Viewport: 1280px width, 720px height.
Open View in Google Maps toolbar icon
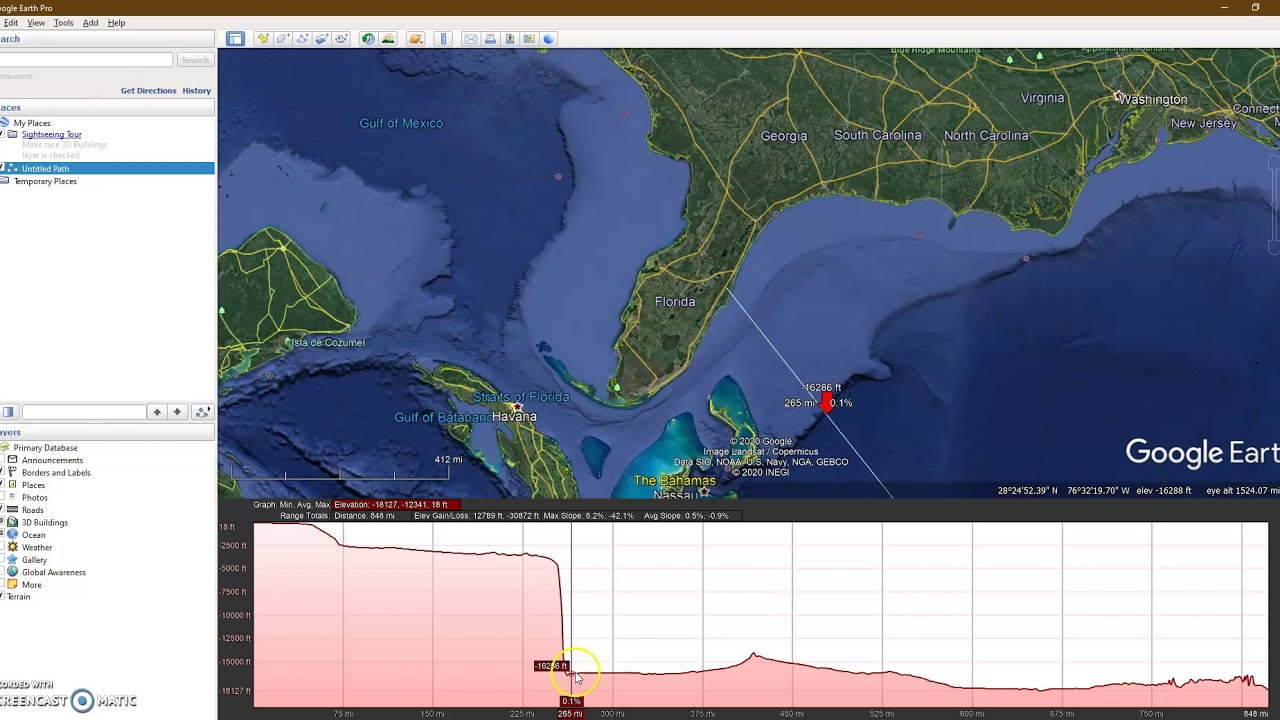pyautogui.click(x=529, y=39)
